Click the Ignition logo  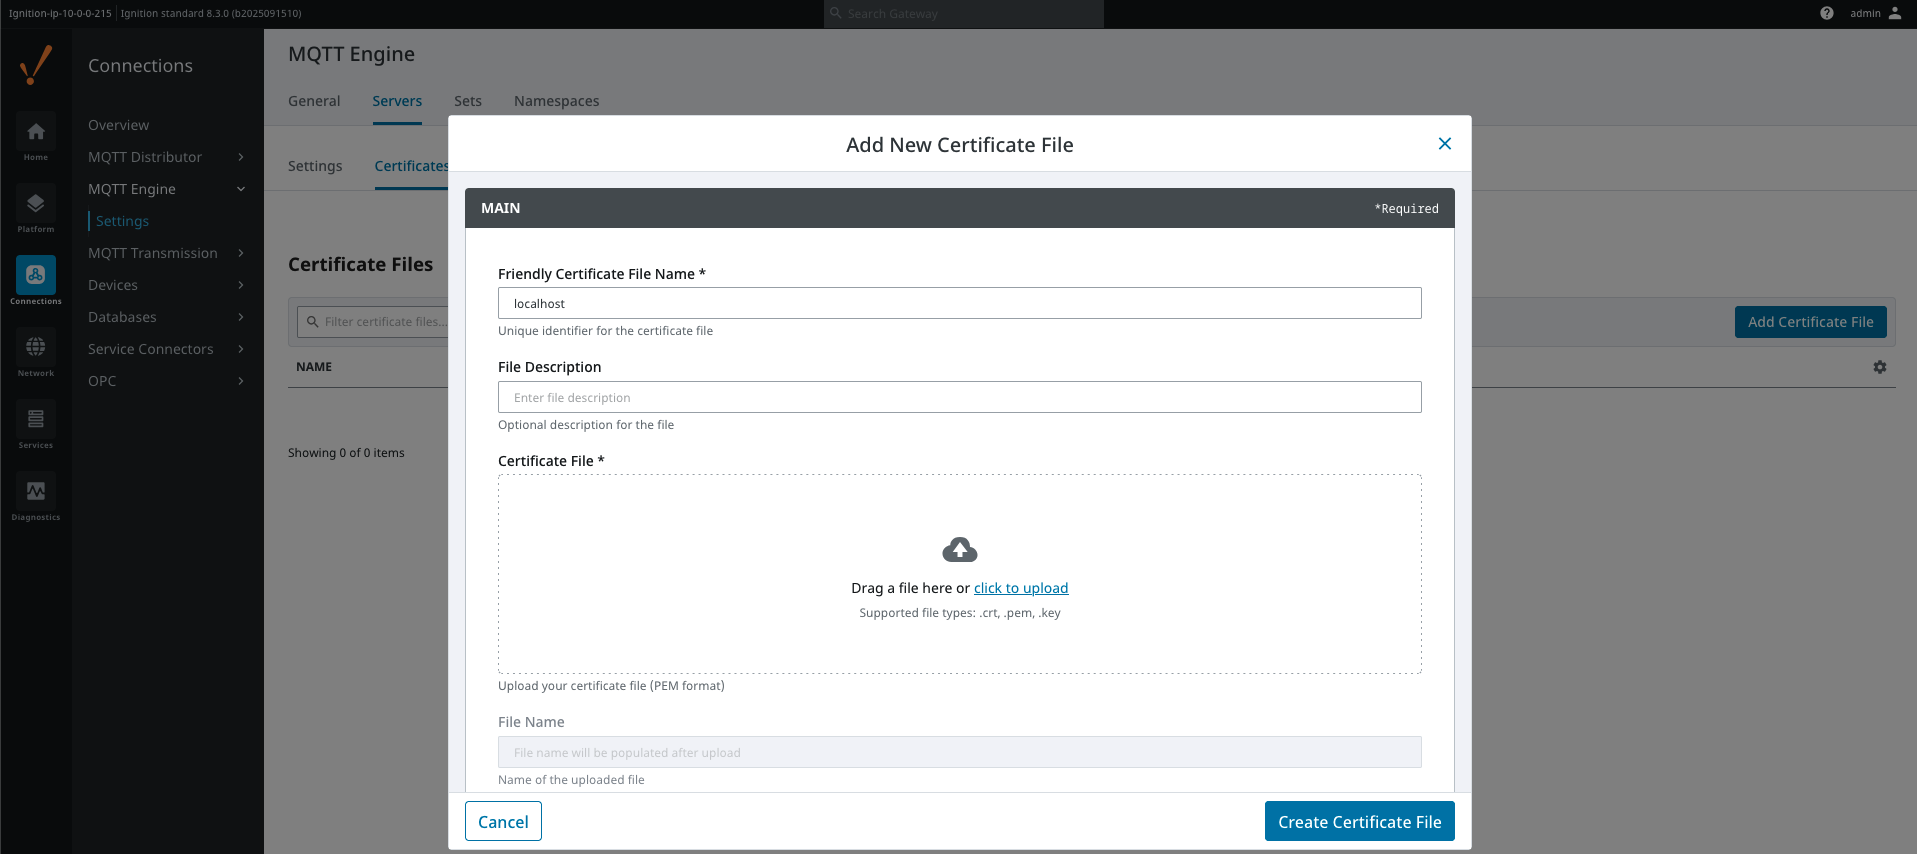coord(36,66)
